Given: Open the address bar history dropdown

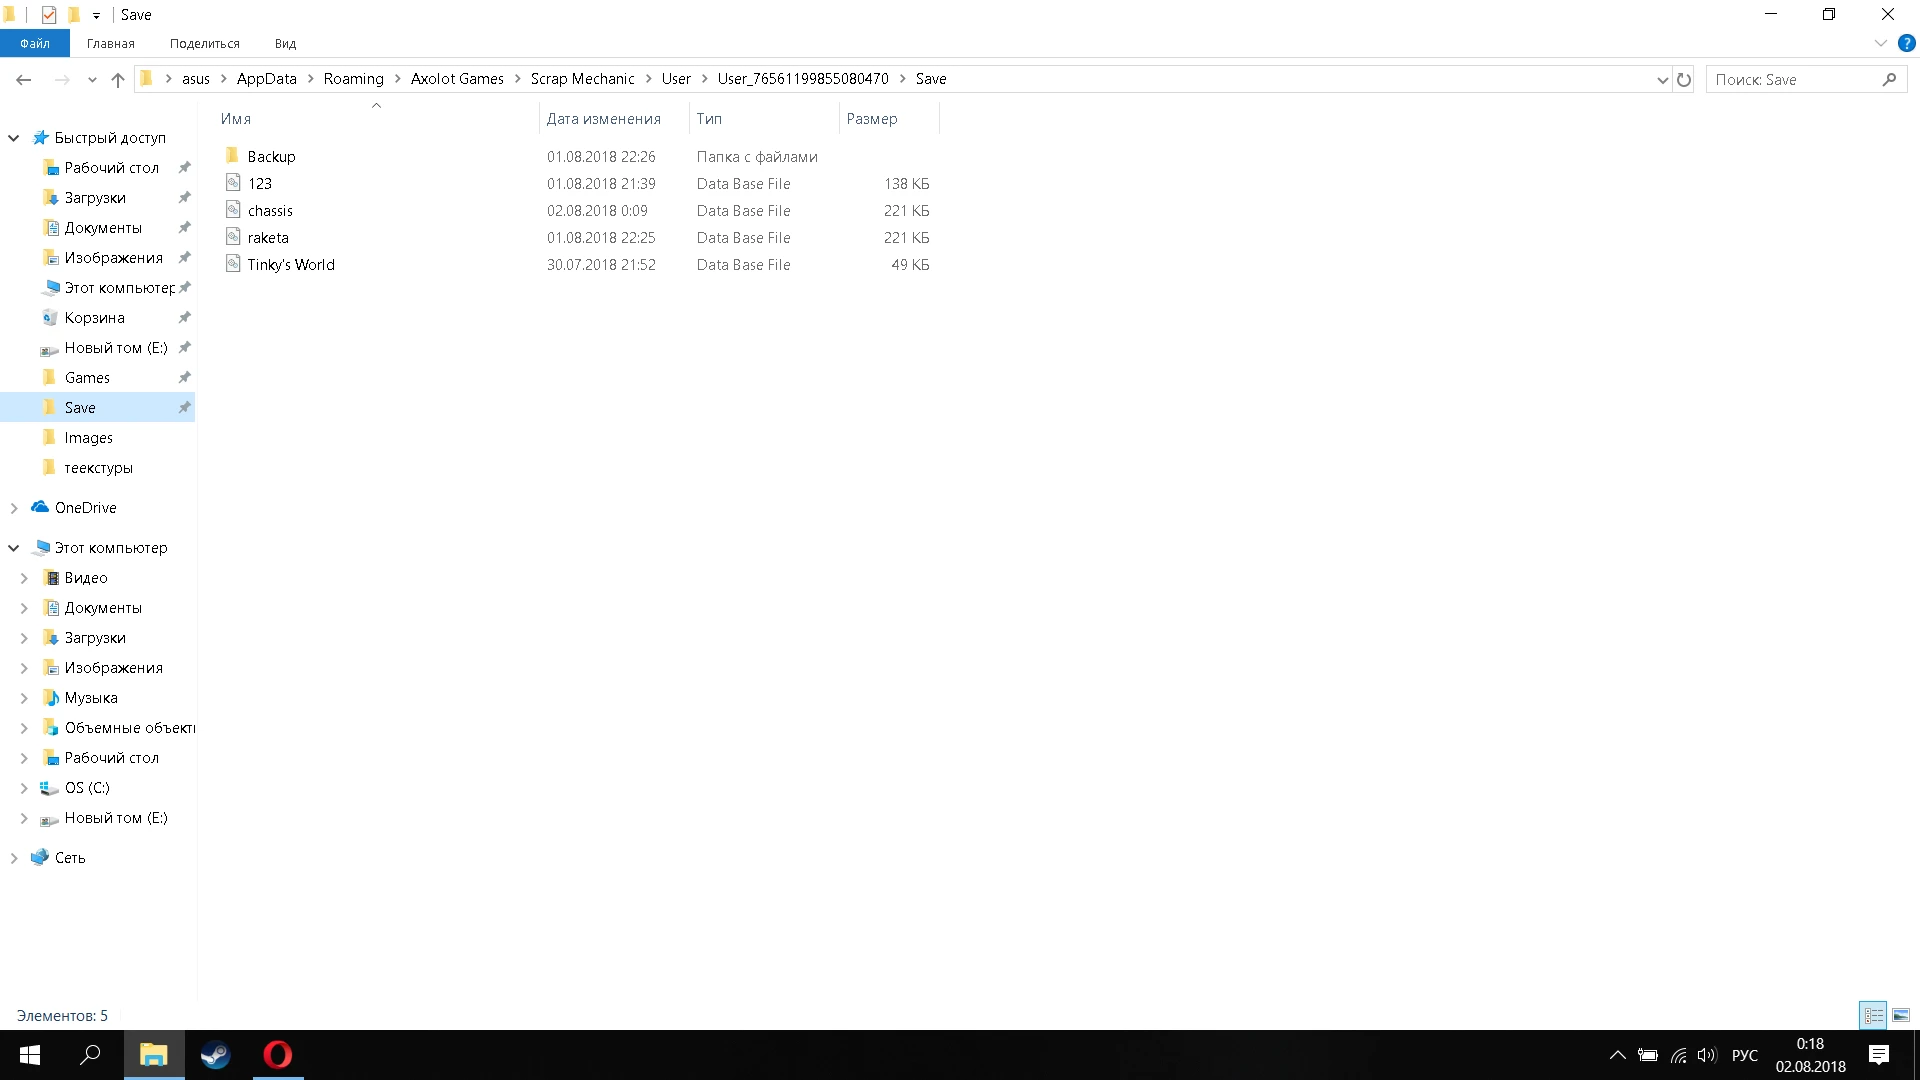Looking at the screenshot, I should (1662, 79).
